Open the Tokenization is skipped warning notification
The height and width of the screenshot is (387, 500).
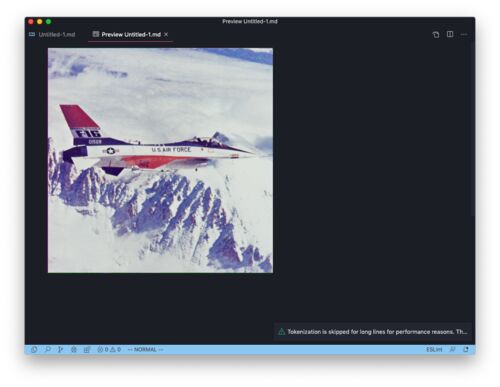tap(373, 332)
